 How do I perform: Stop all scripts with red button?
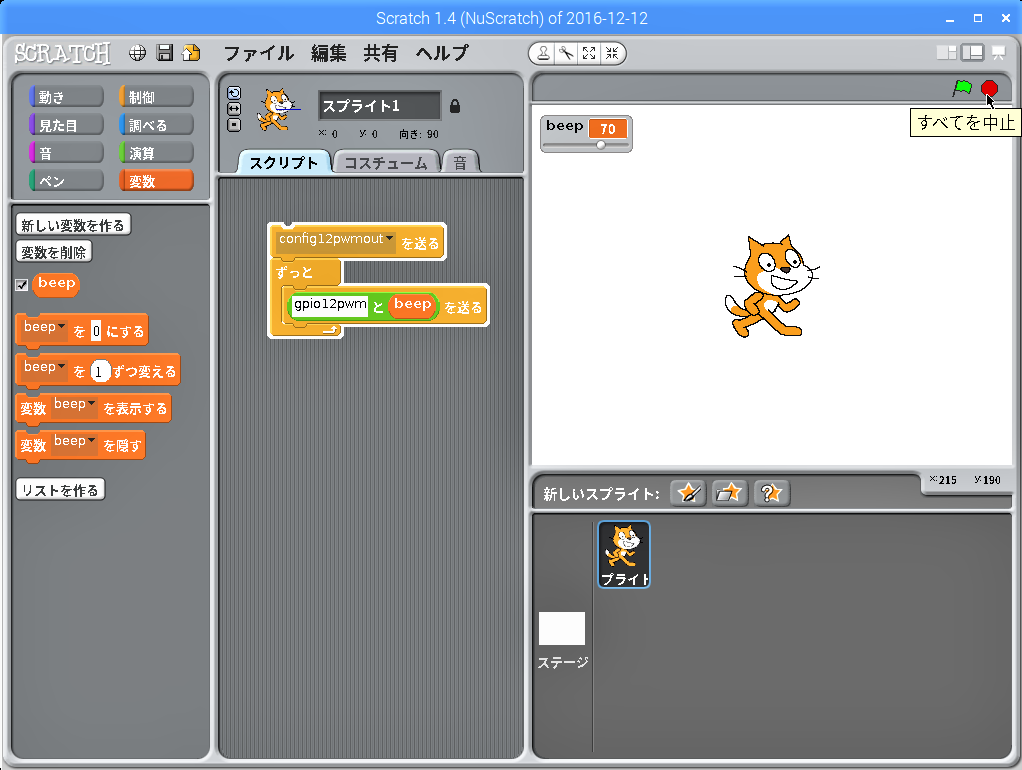[x=989, y=88]
